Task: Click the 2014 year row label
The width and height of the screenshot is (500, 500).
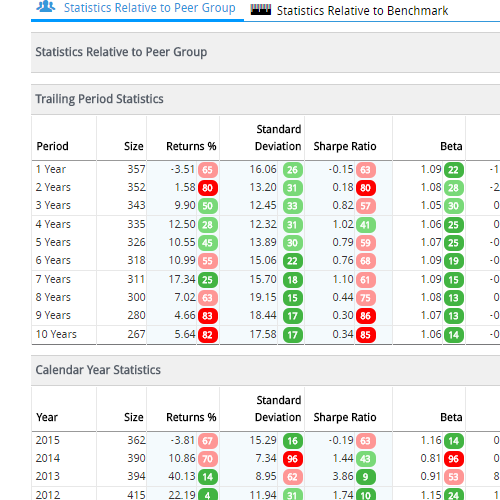Action: 48,458
